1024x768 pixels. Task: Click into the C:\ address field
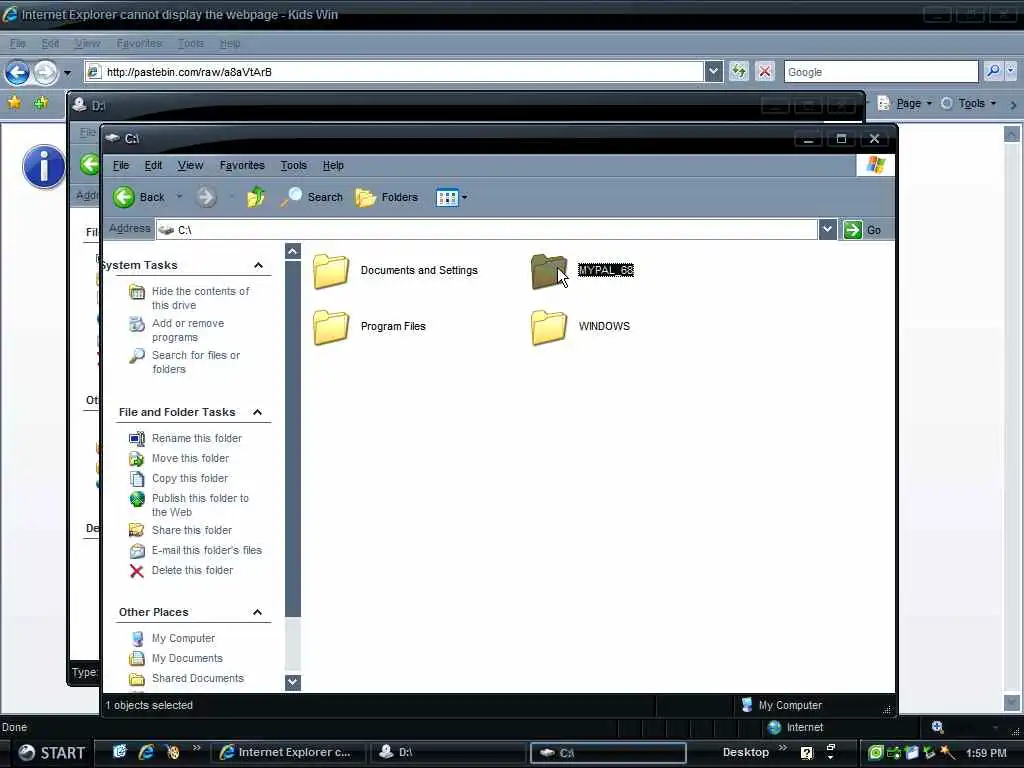coord(487,230)
